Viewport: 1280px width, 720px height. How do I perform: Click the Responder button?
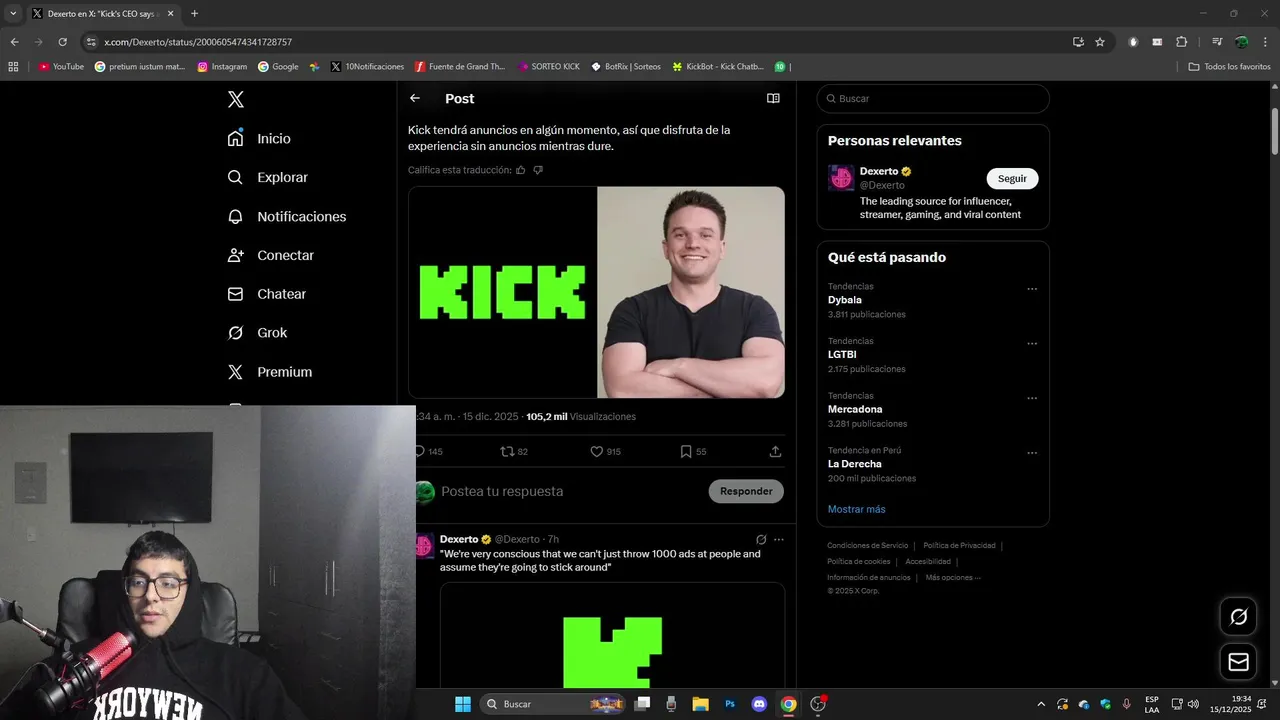(746, 491)
